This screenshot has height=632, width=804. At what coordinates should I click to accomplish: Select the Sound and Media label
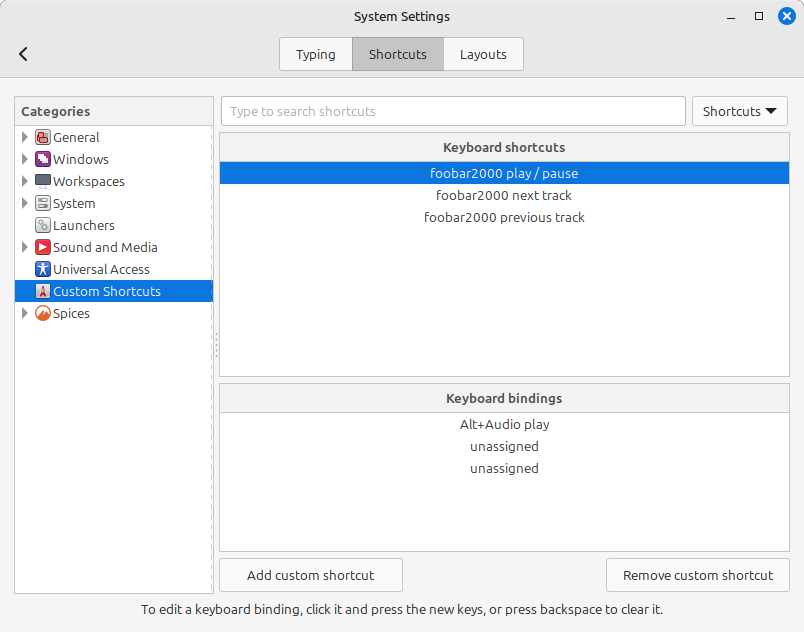coord(105,248)
